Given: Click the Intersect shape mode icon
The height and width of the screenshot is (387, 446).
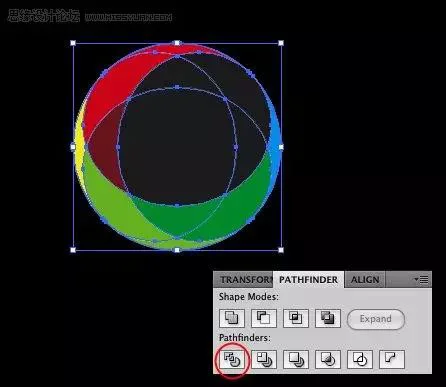Looking at the screenshot, I should 296,318.
